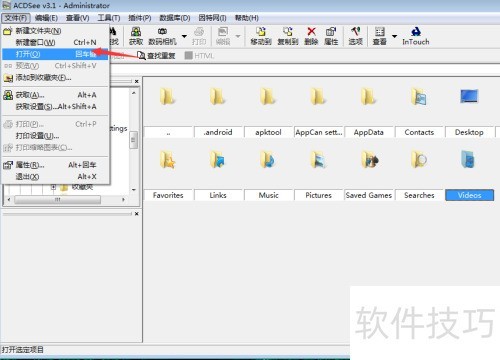Click the Music folder name label
500x360 pixels.
pyautogui.click(x=268, y=195)
